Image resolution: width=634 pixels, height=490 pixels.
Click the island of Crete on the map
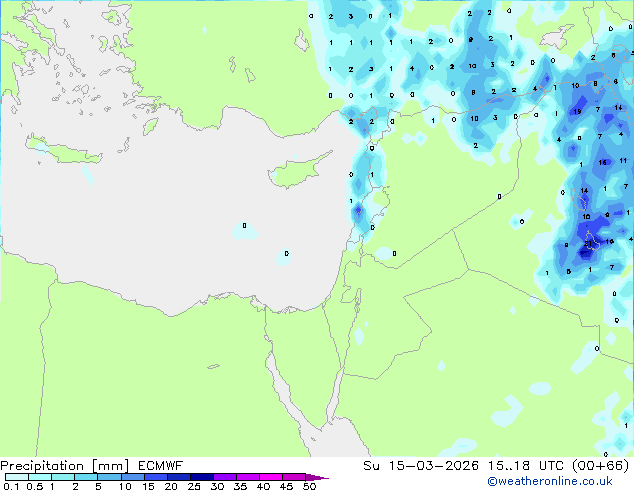coord(63,150)
